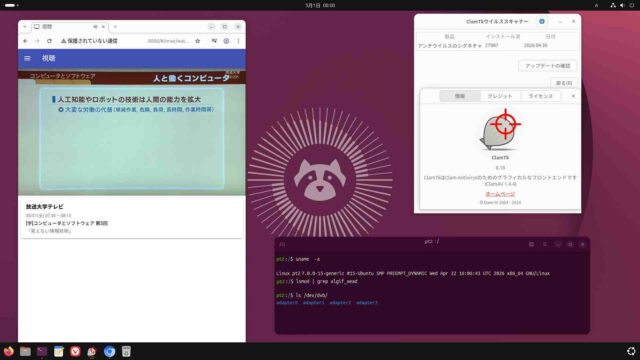Open the Show Applications Ubuntu button
The image size is (640, 360).
(631, 351)
